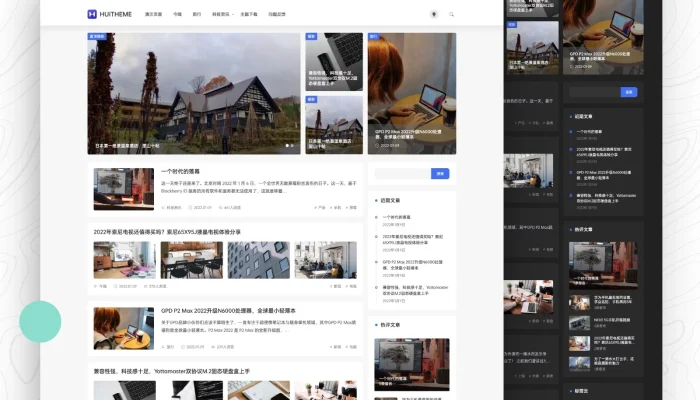Open the 今晚 menu item in the navbar
The height and width of the screenshot is (400, 700).
[177, 15]
